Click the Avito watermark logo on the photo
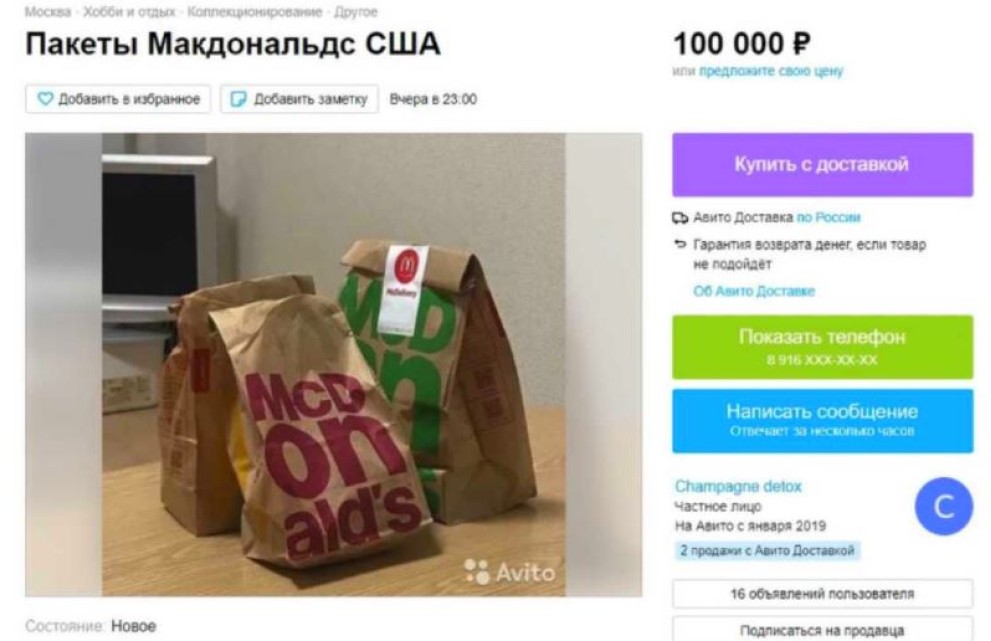 click(509, 572)
